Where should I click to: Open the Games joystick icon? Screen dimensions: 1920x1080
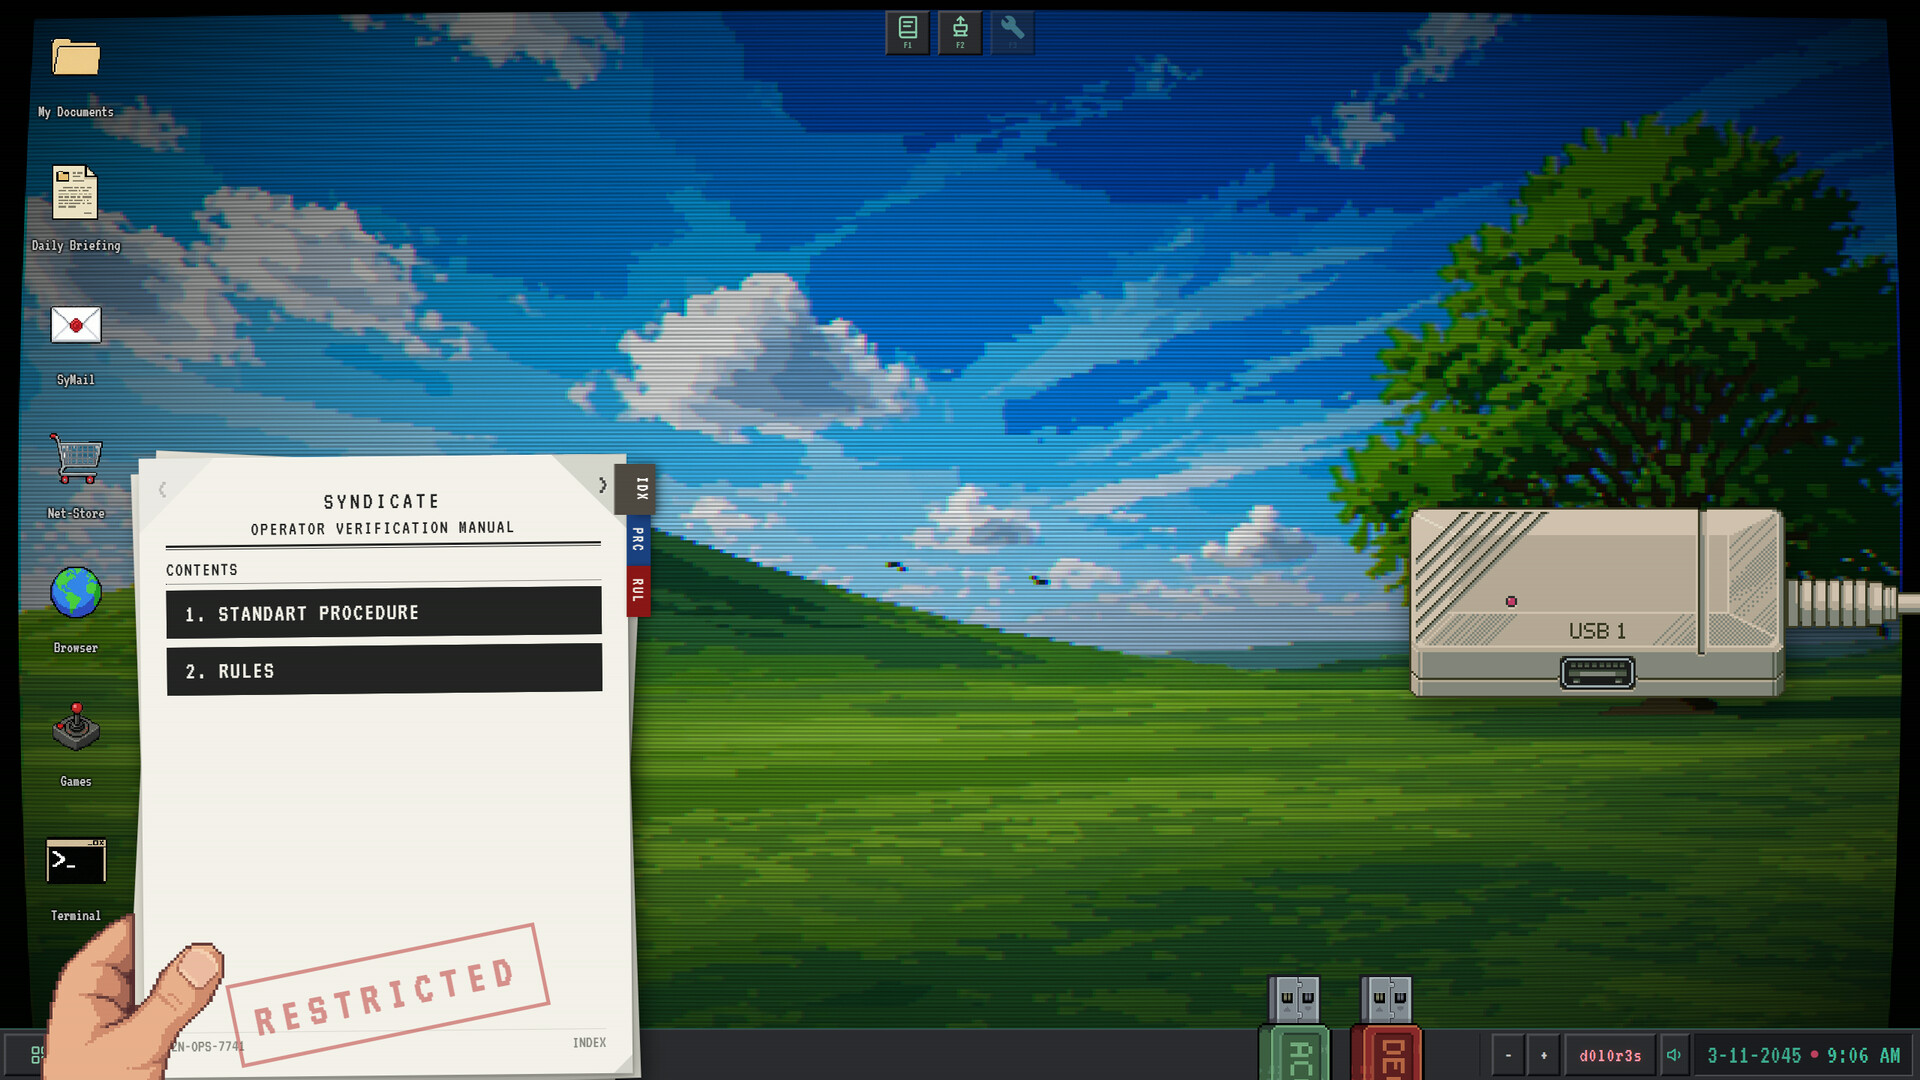click(76, 727)
